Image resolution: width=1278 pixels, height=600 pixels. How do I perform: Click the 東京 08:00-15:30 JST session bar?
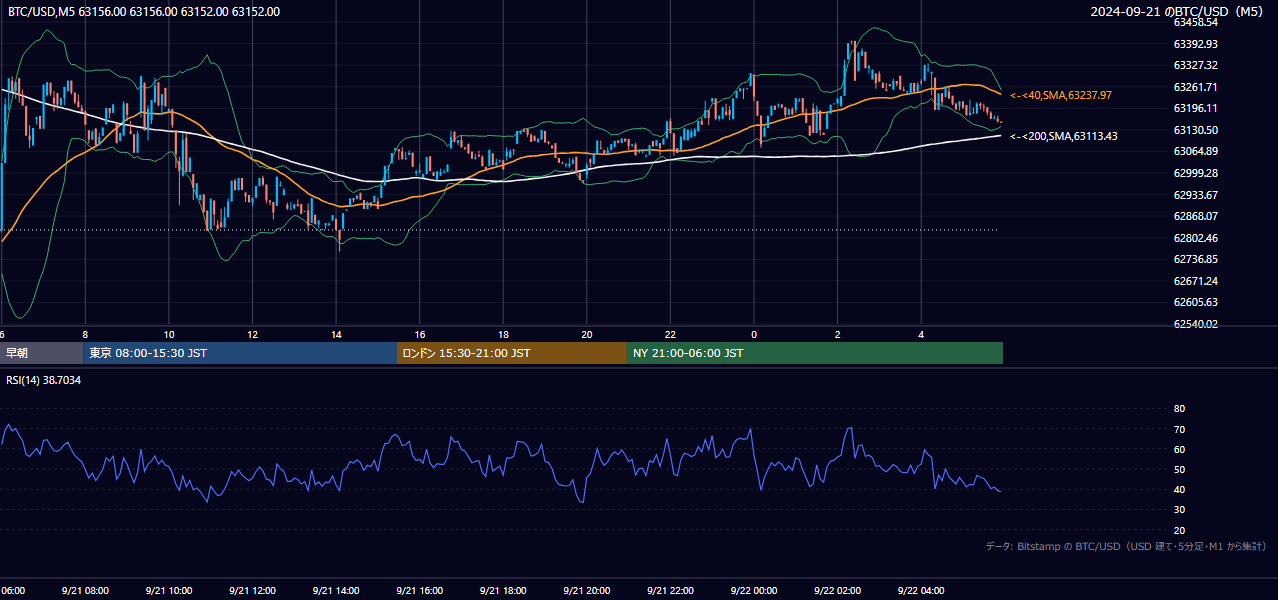(x=240, y=353)
